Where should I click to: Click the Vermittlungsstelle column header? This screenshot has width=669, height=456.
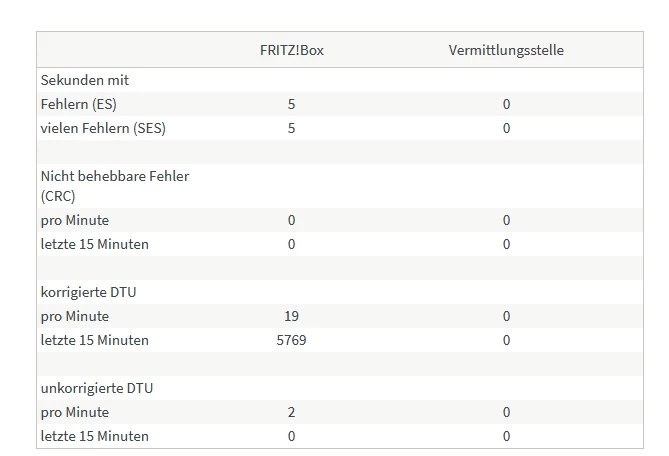click(506, 50)
